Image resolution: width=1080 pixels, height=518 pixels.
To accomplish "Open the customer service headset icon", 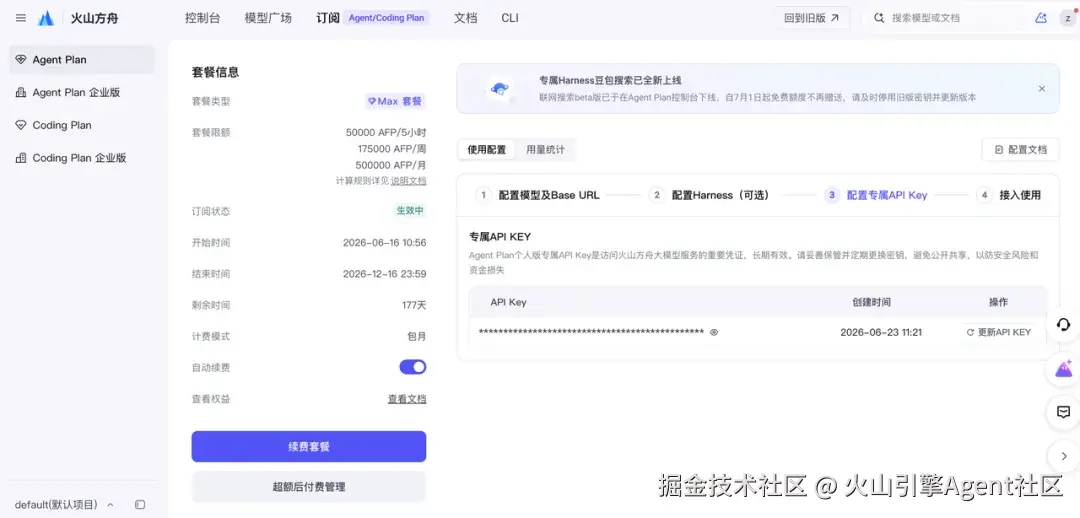I will [x=1063, y=324].
